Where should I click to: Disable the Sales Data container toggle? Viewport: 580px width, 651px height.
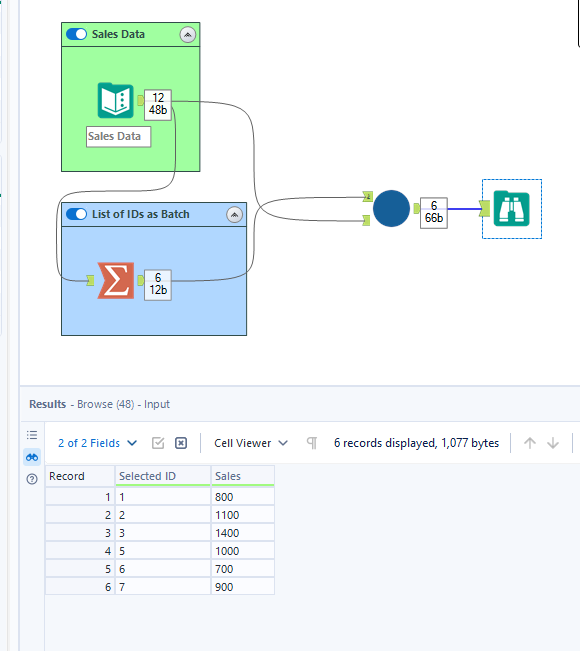tap(76, 34)
